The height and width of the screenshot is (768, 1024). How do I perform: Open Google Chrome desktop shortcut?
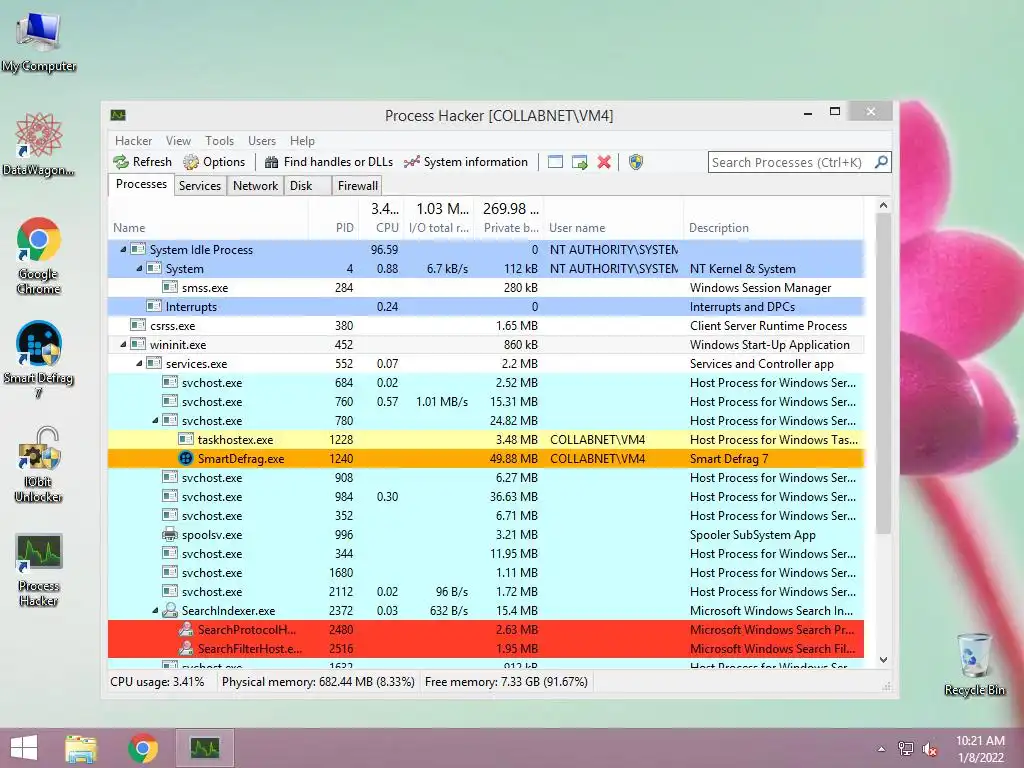[39, 256]
